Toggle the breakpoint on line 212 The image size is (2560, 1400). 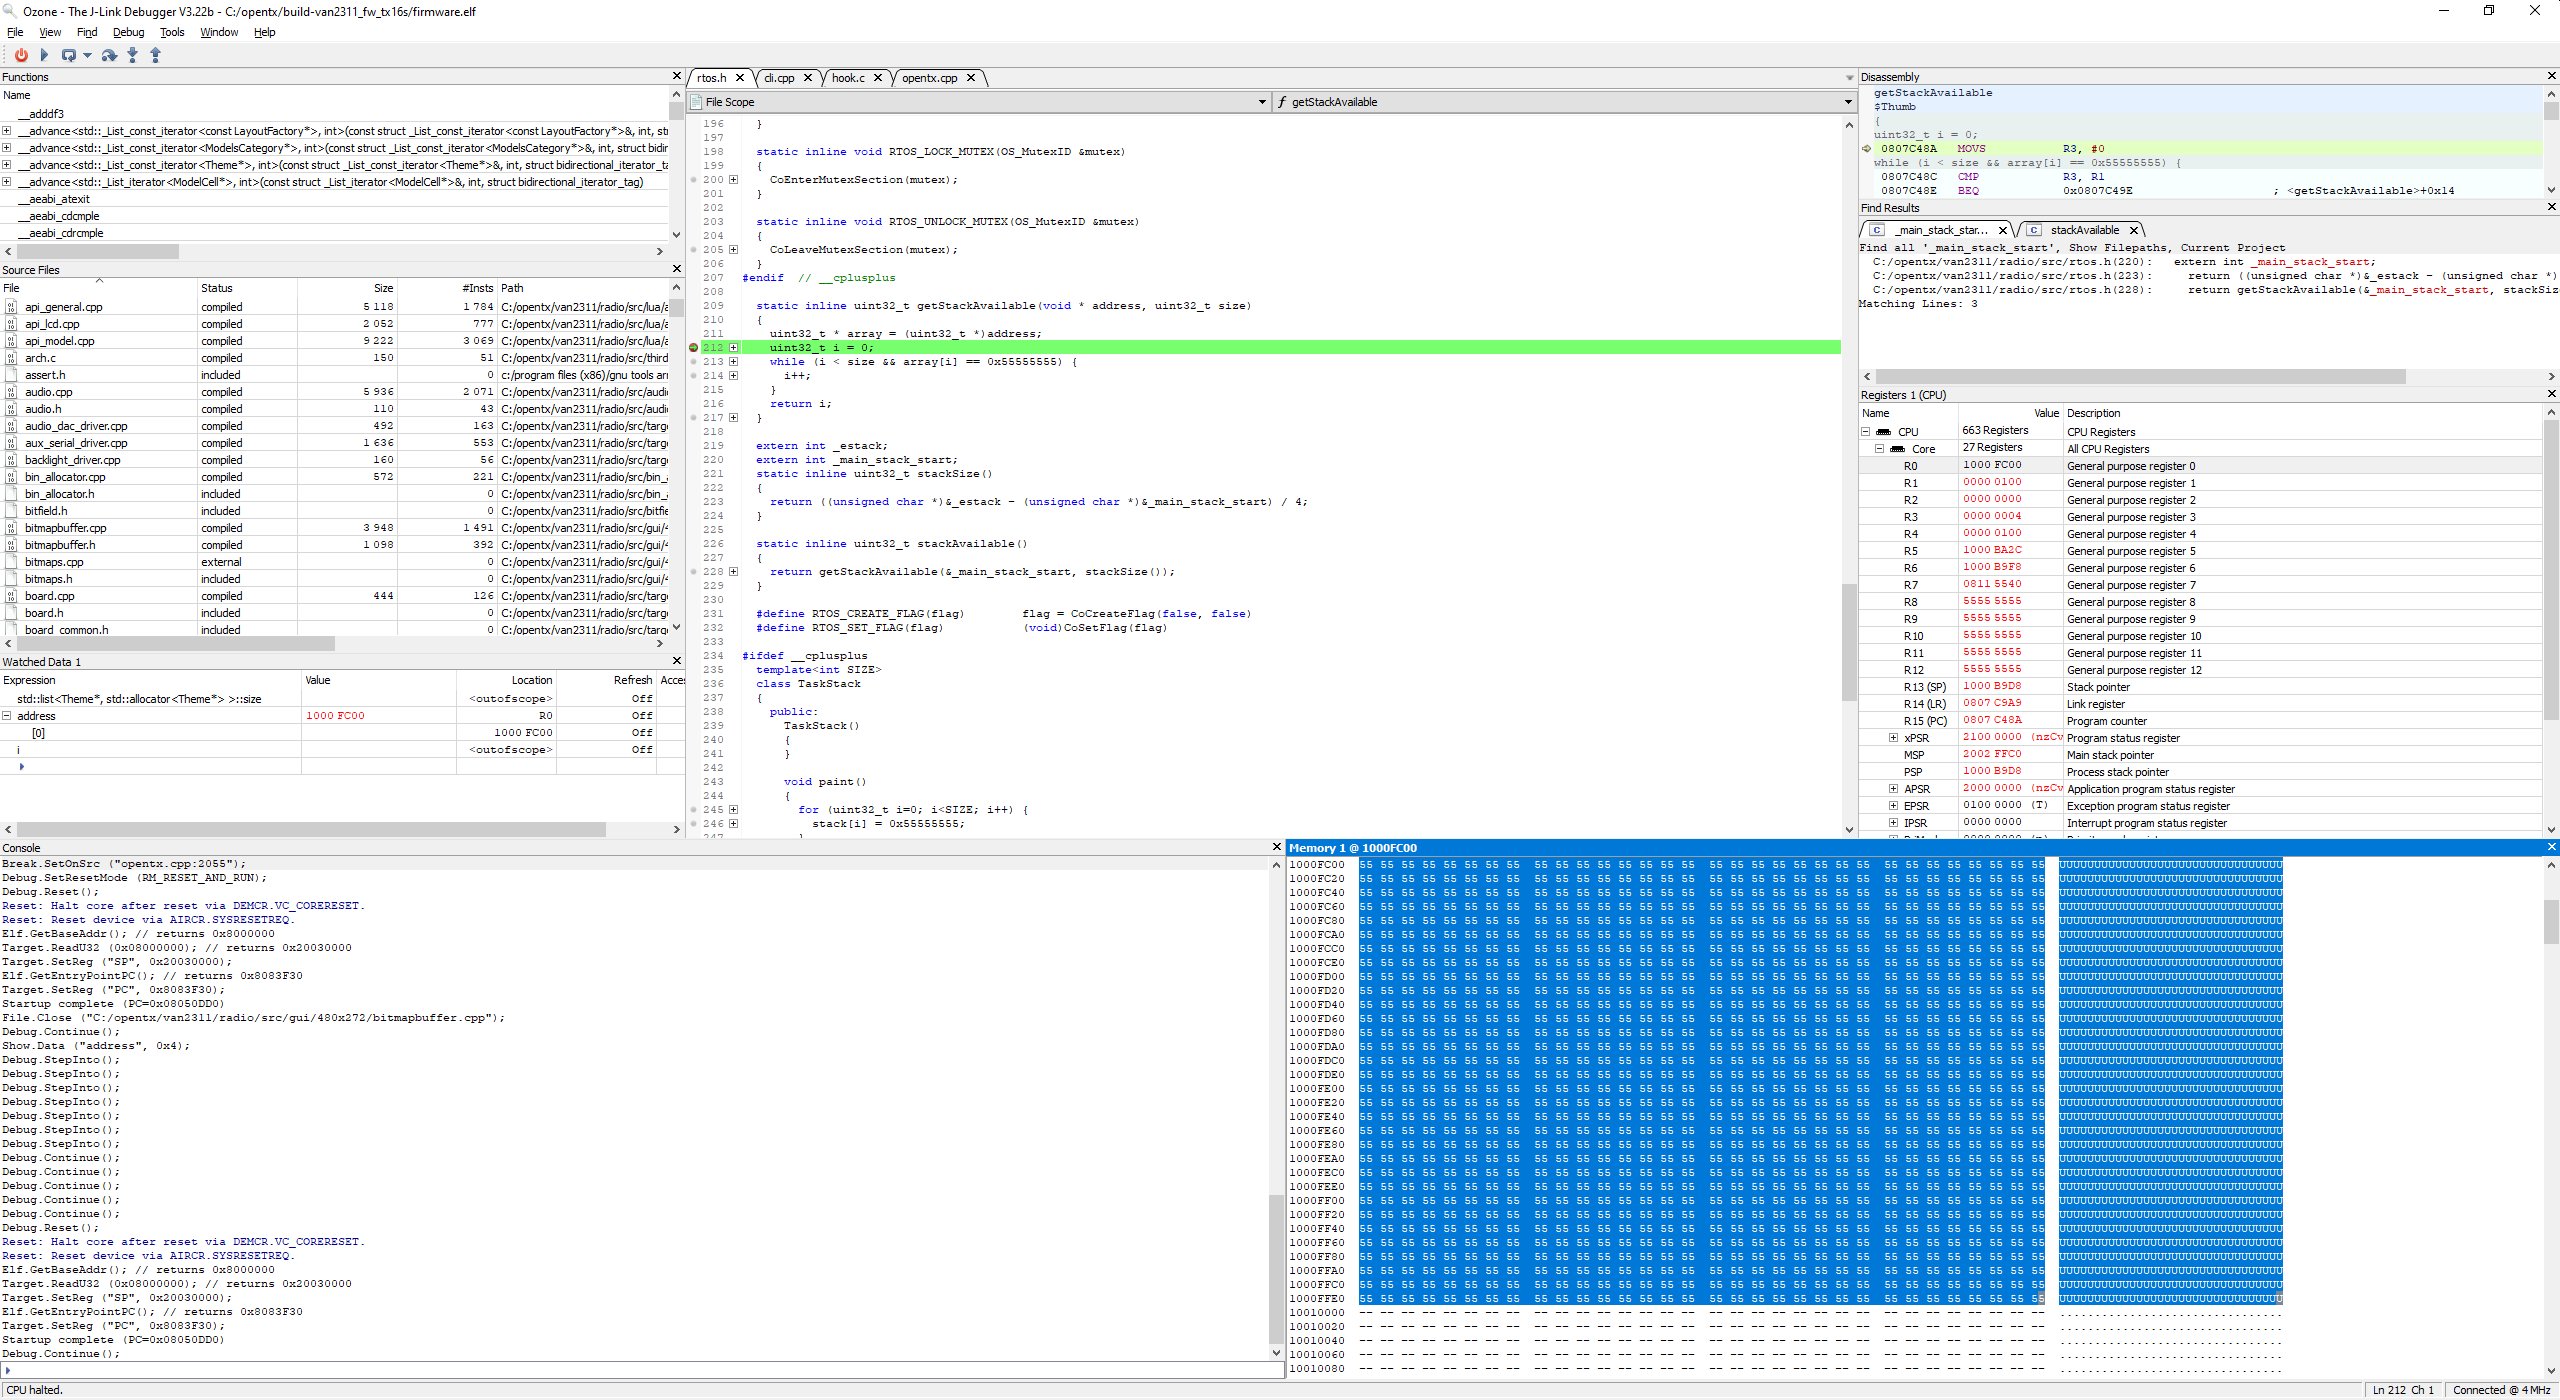pyautogui.click(x=694, y=348)
